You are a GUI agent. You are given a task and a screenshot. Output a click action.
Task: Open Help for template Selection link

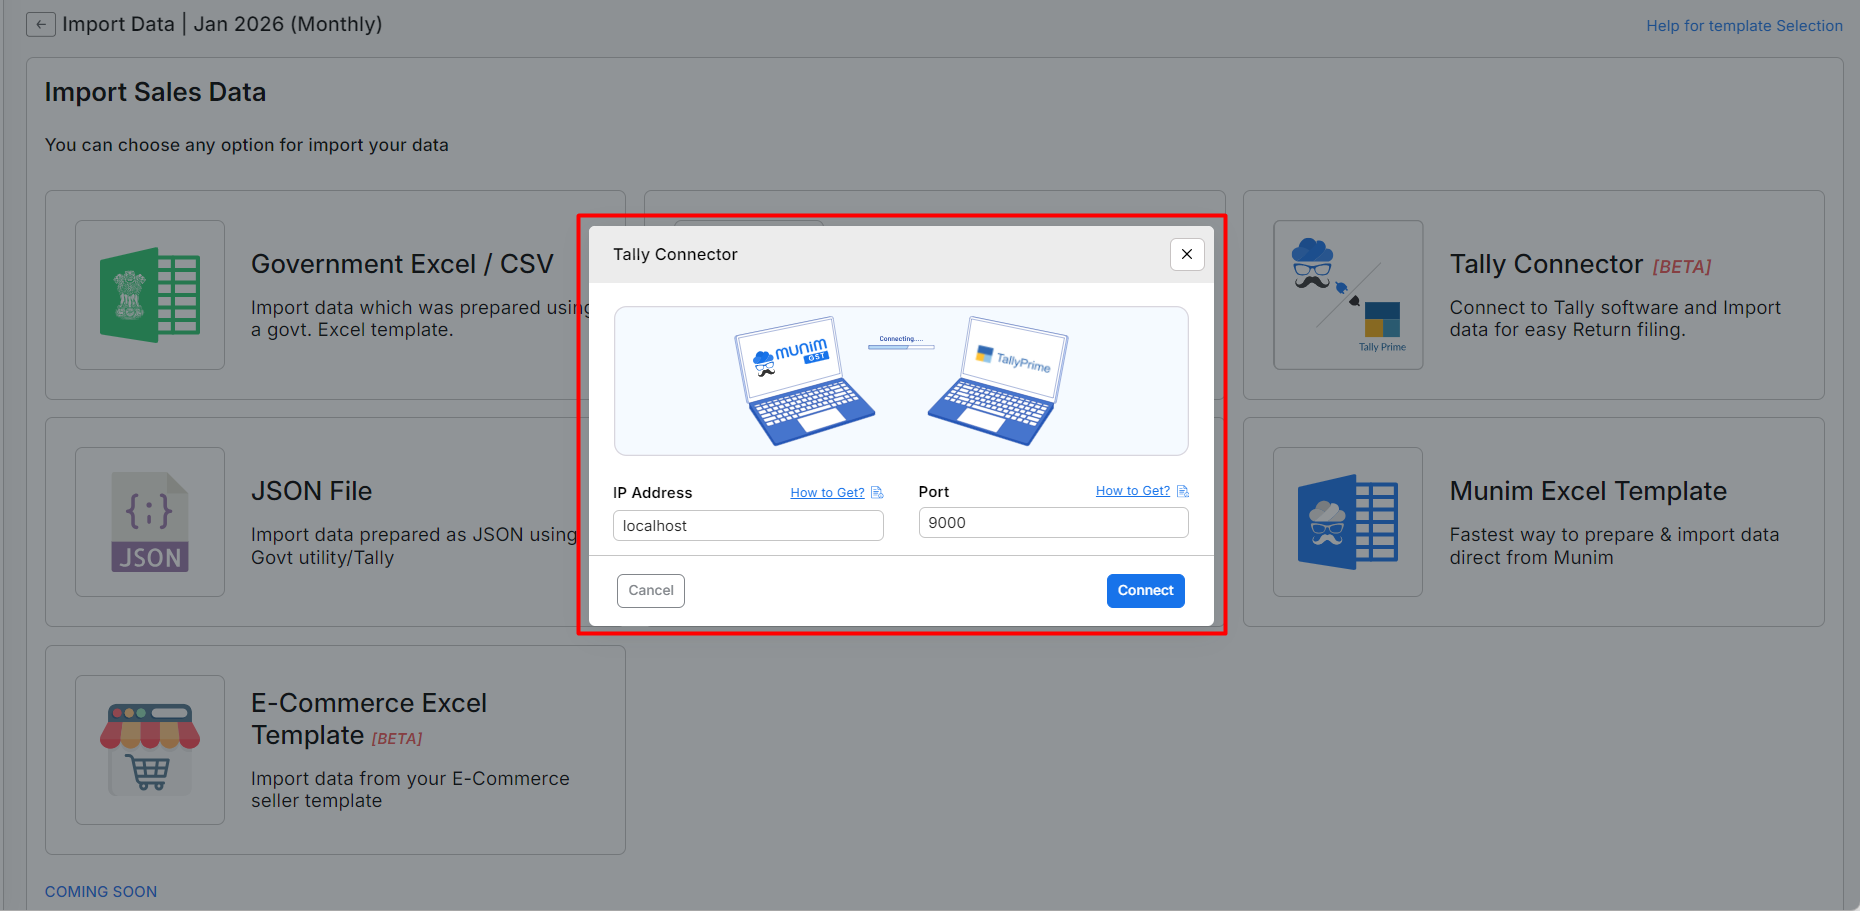point(1744,26)
